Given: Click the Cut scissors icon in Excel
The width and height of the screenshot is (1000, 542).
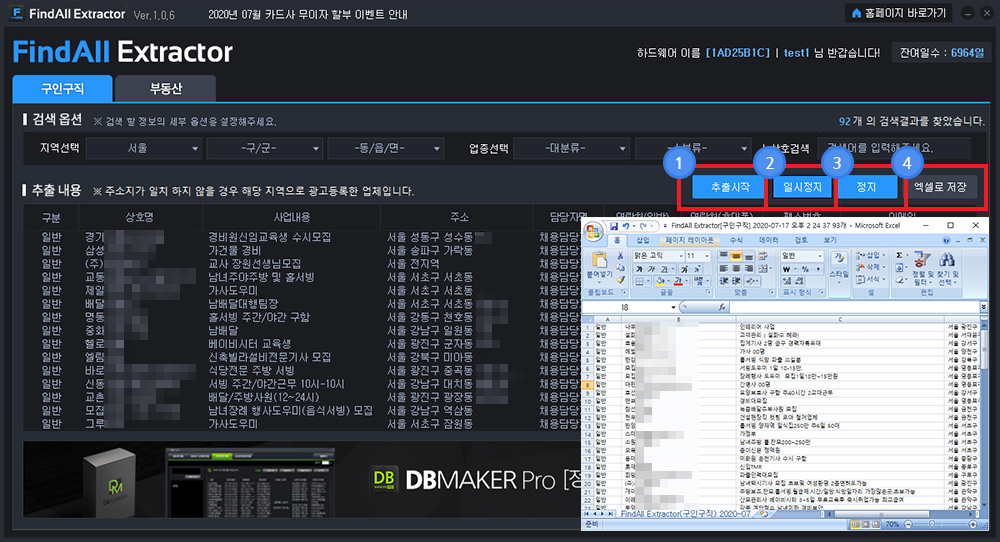Looking at the screenshot, I should [x=620, y=256].
